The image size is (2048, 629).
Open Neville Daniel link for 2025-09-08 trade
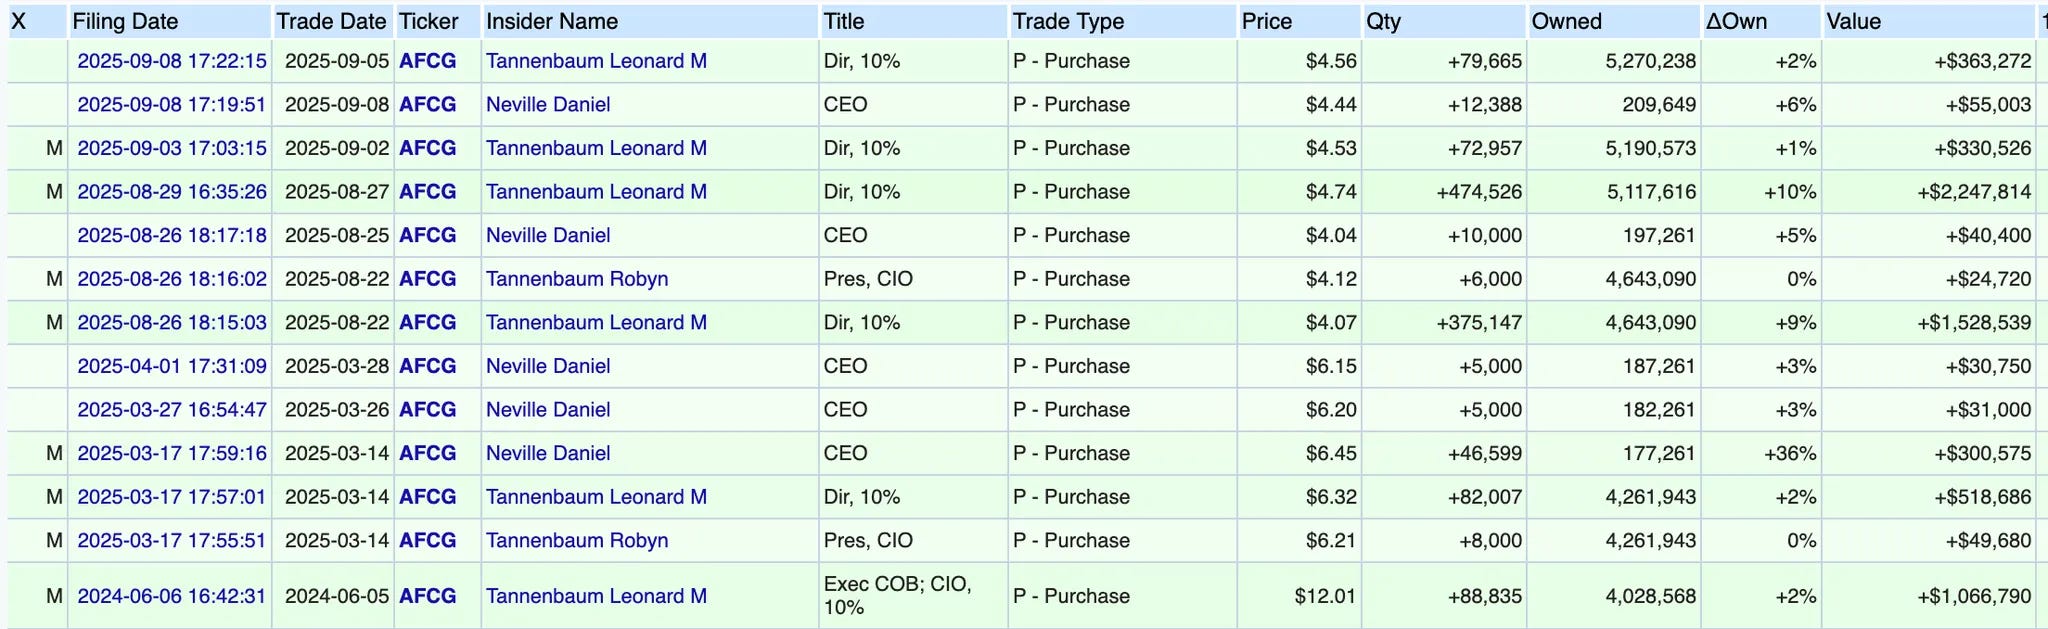pos(548,105)
